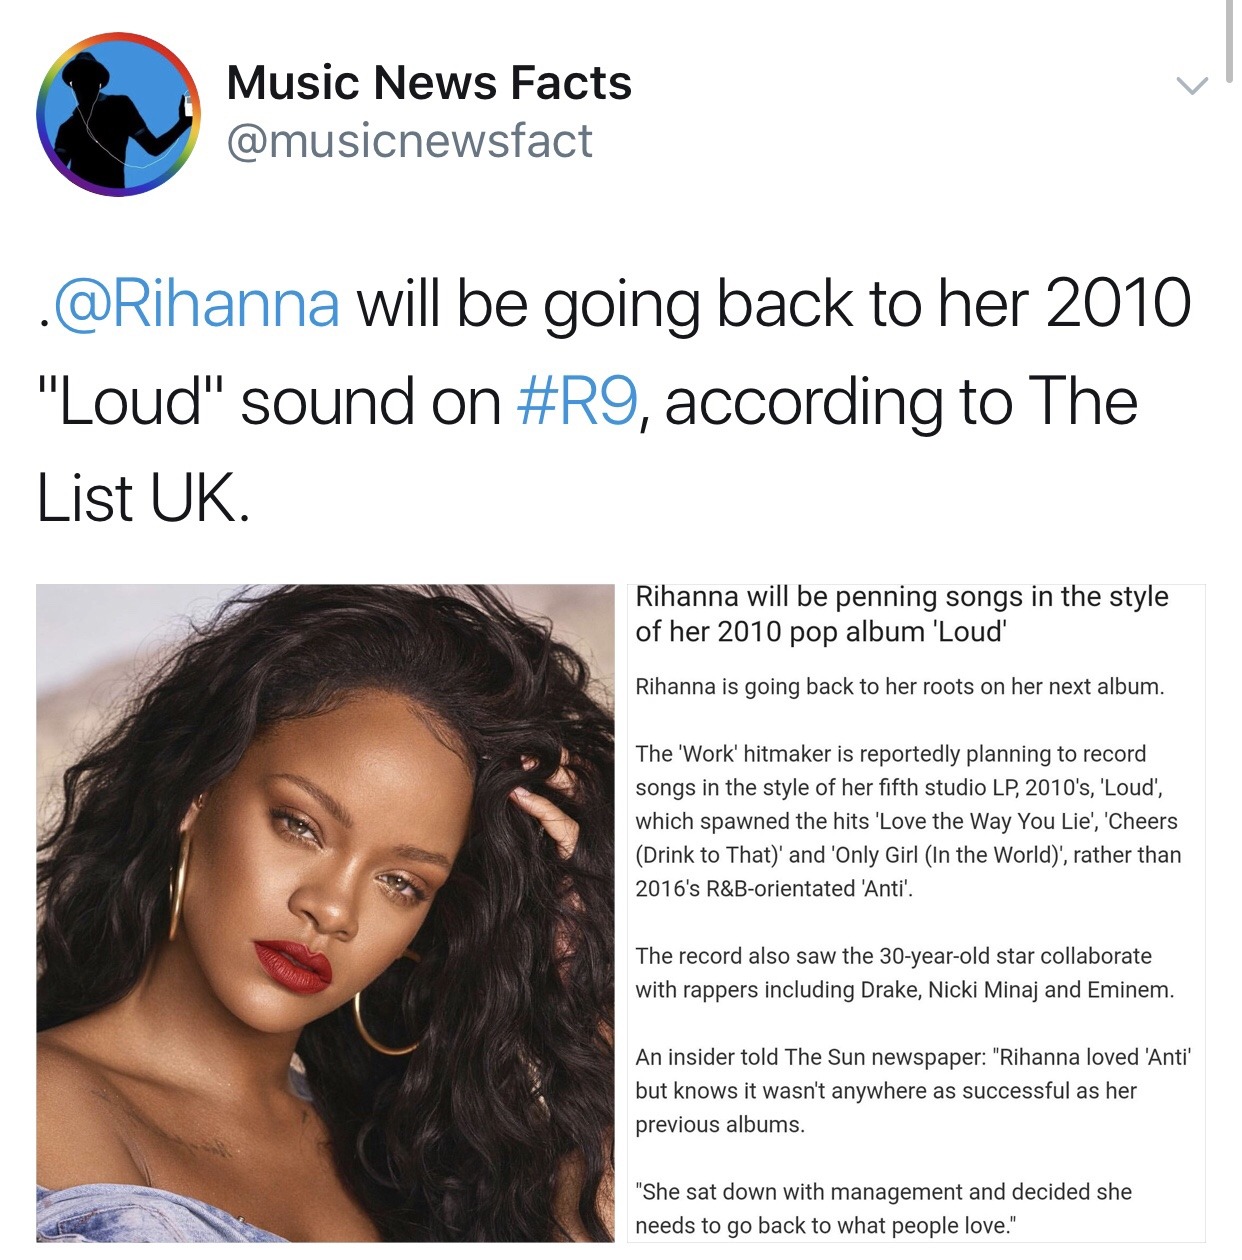Open the @Rihanna mention link

point(196,304)
